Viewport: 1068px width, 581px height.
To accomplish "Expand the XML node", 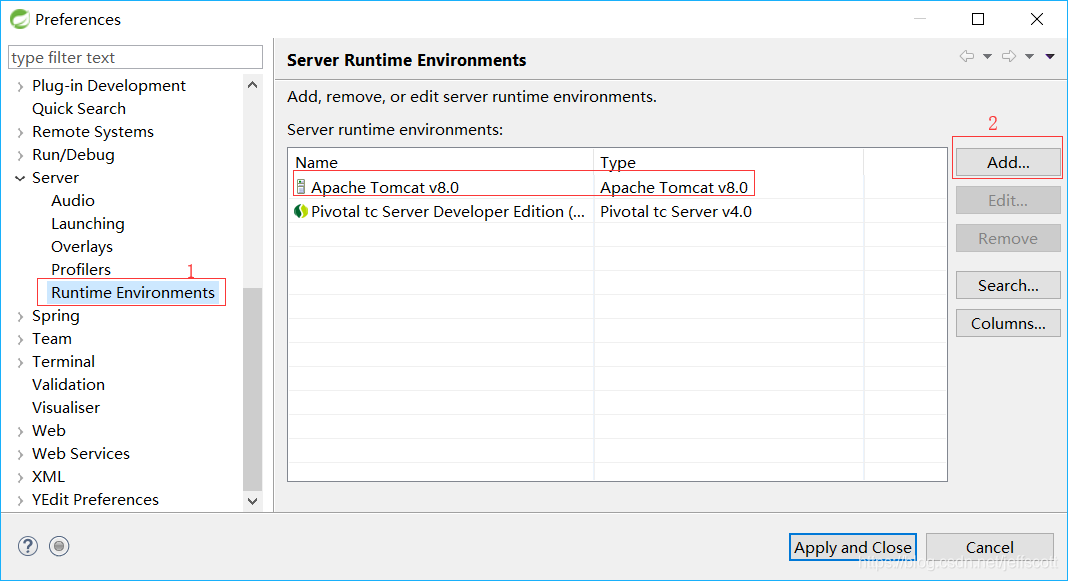I will 20,478.
